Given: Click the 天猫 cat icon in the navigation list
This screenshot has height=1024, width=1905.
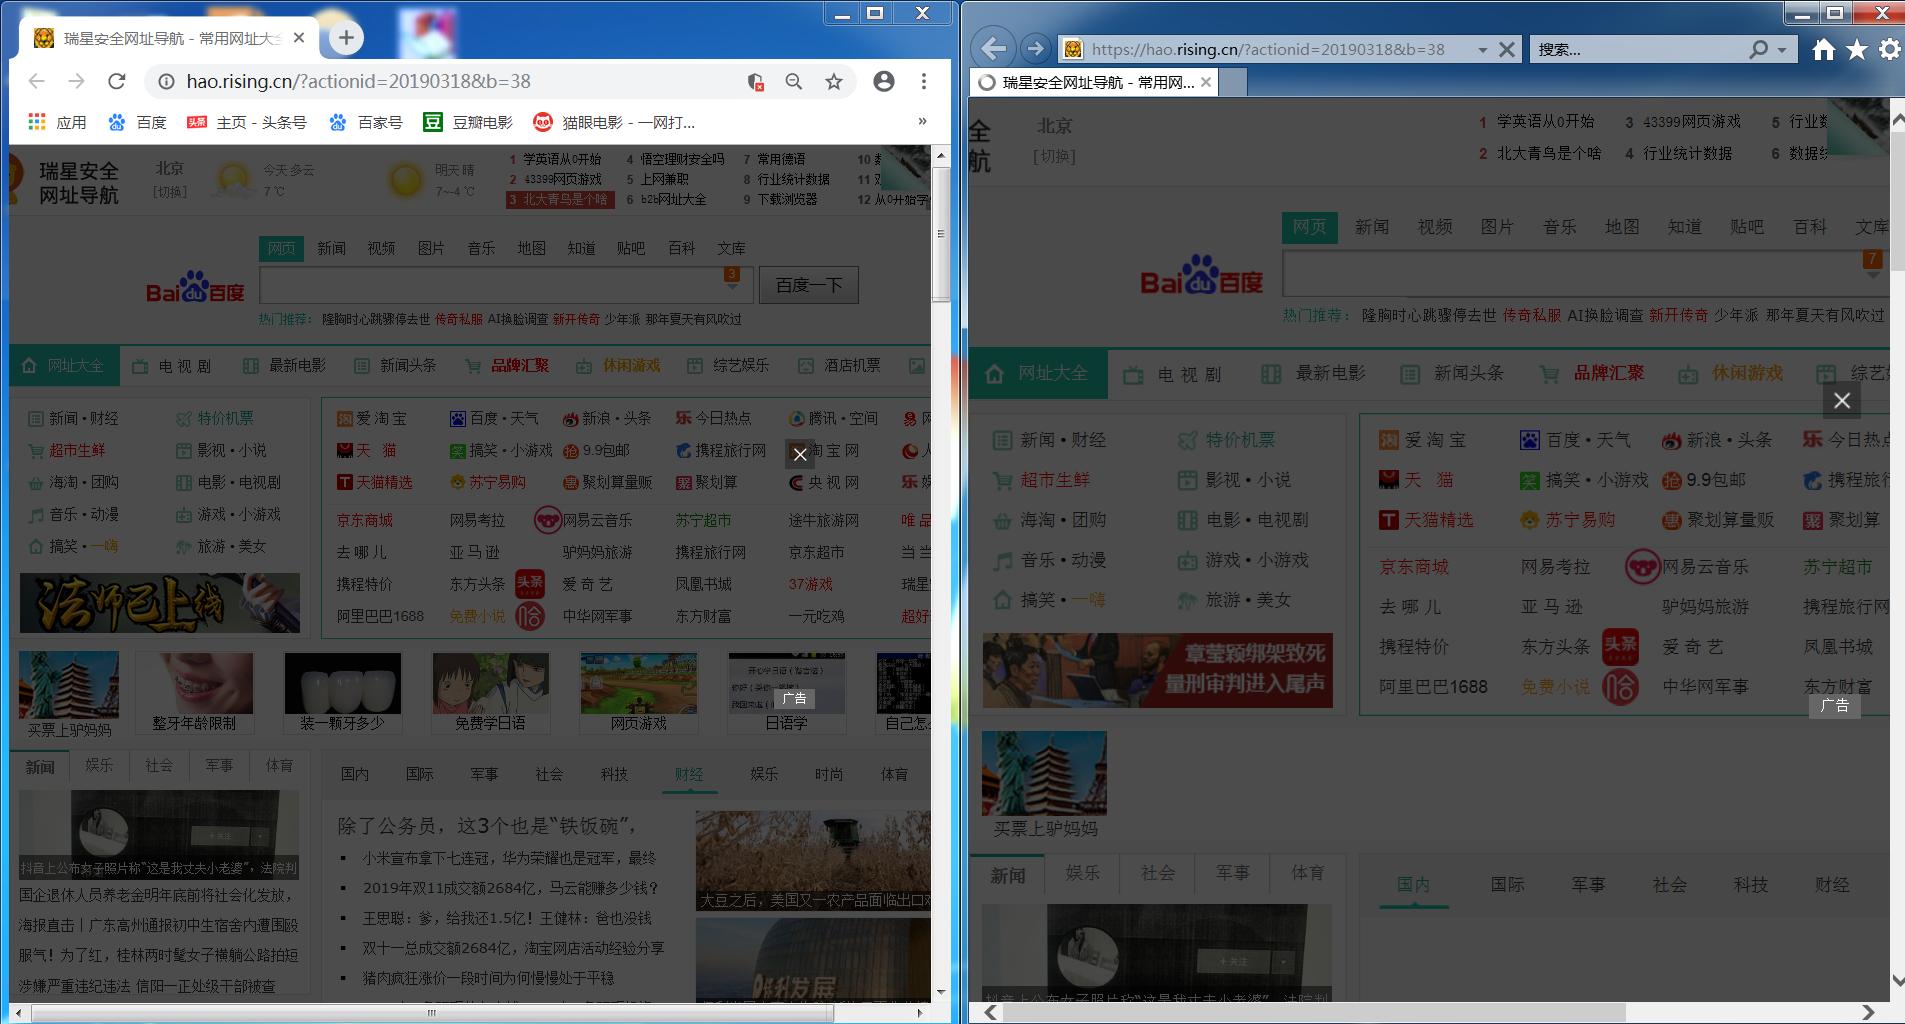Looking at the screenshot, I should tap(343, 450).
